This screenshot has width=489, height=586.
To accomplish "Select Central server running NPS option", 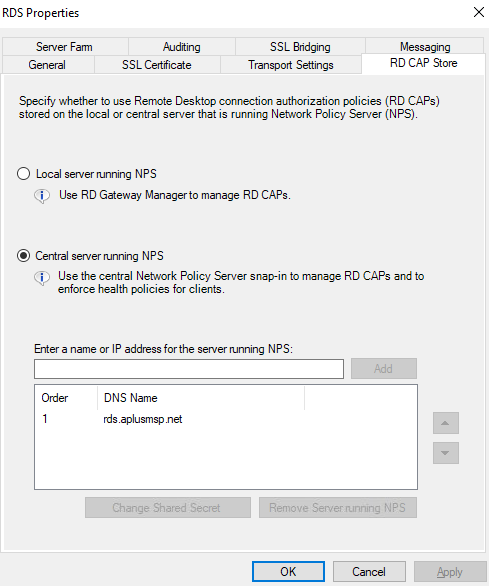I will (24, 256).
